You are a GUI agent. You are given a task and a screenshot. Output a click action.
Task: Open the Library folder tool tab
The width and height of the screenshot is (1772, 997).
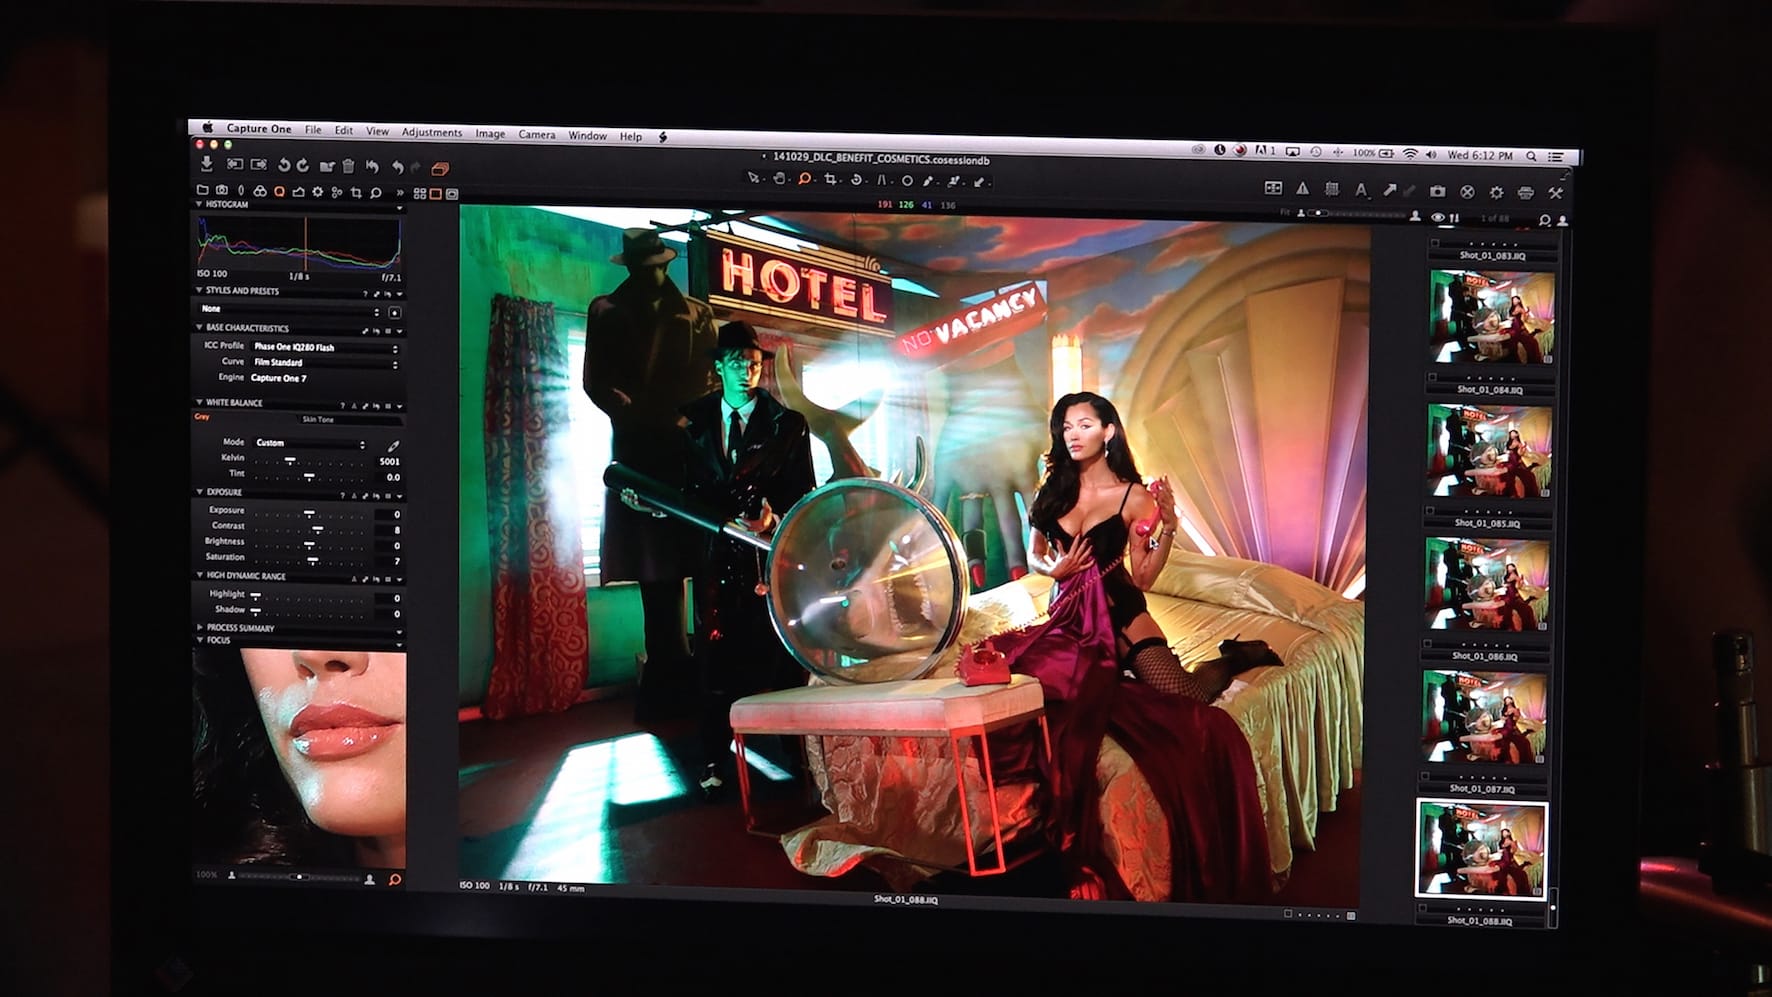203,191
